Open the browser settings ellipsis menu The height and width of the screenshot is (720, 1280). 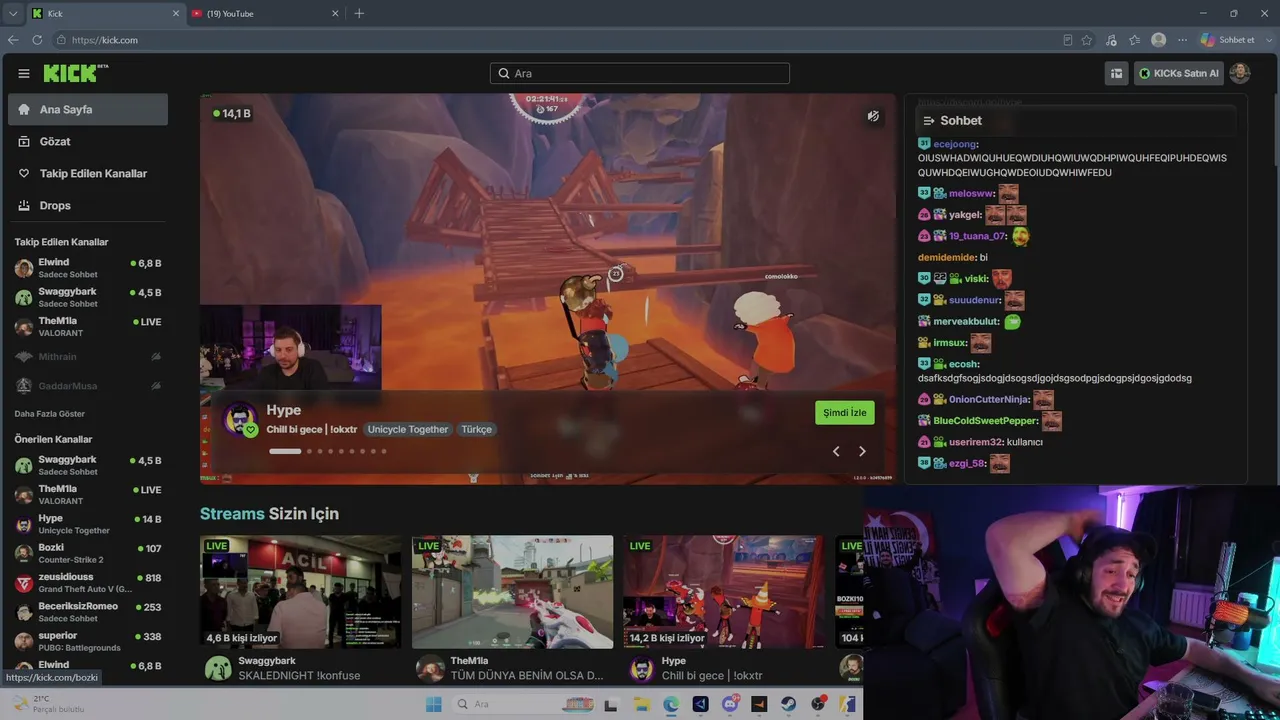point(1182,40)
